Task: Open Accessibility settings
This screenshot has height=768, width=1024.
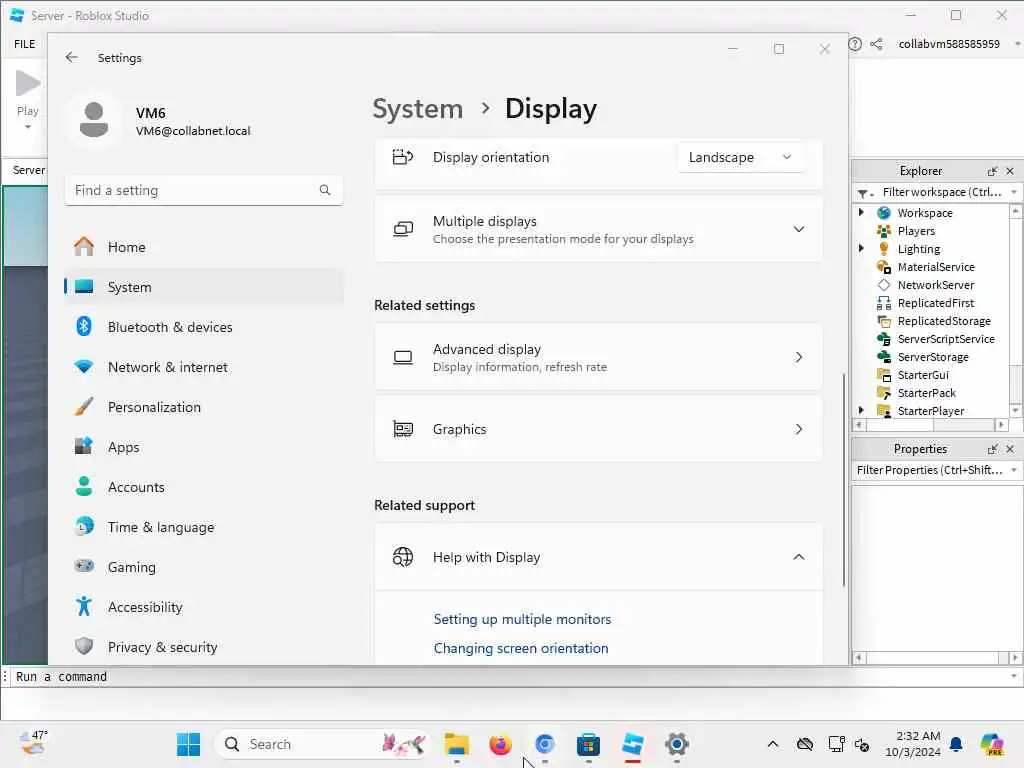Action: [204, 607]
